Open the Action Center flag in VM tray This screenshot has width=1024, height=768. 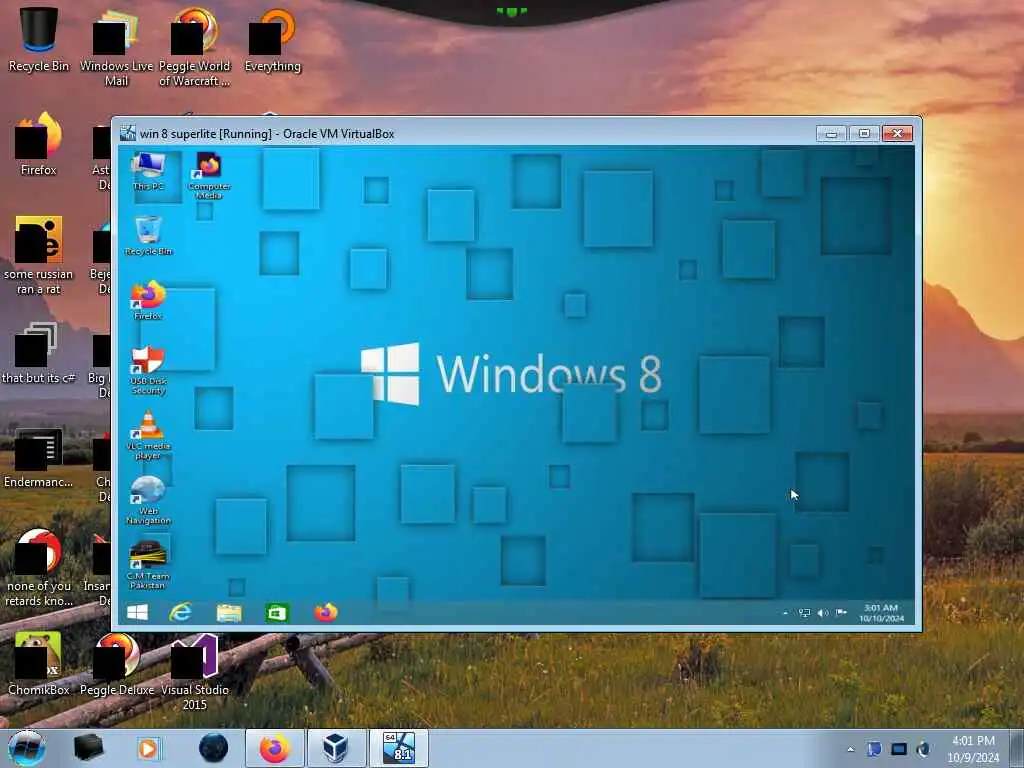pyautogui.click(x=841, y=613)
